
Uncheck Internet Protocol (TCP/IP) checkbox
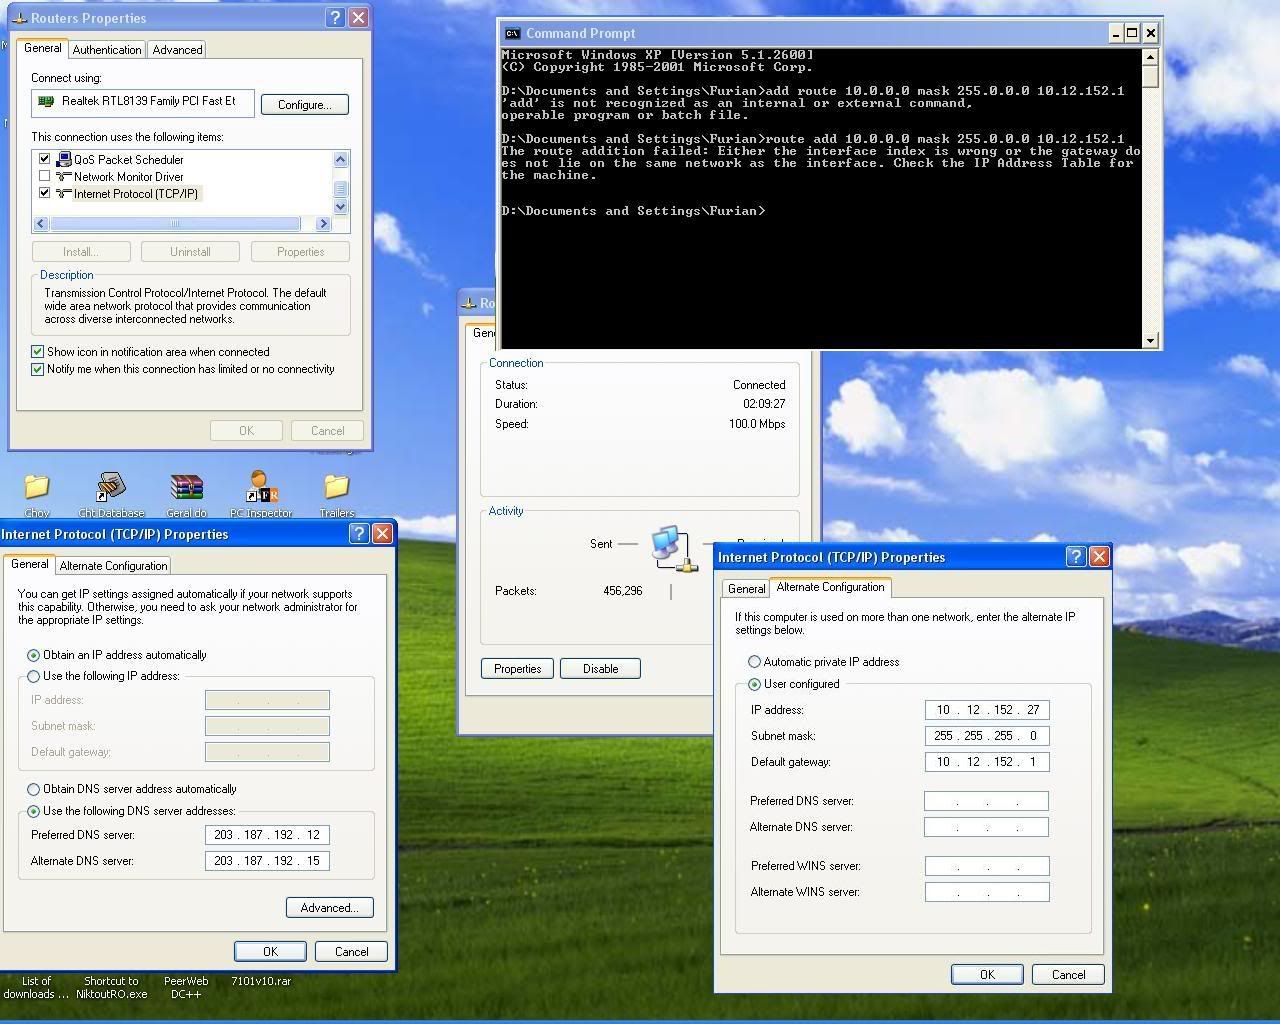click(44, 193)
